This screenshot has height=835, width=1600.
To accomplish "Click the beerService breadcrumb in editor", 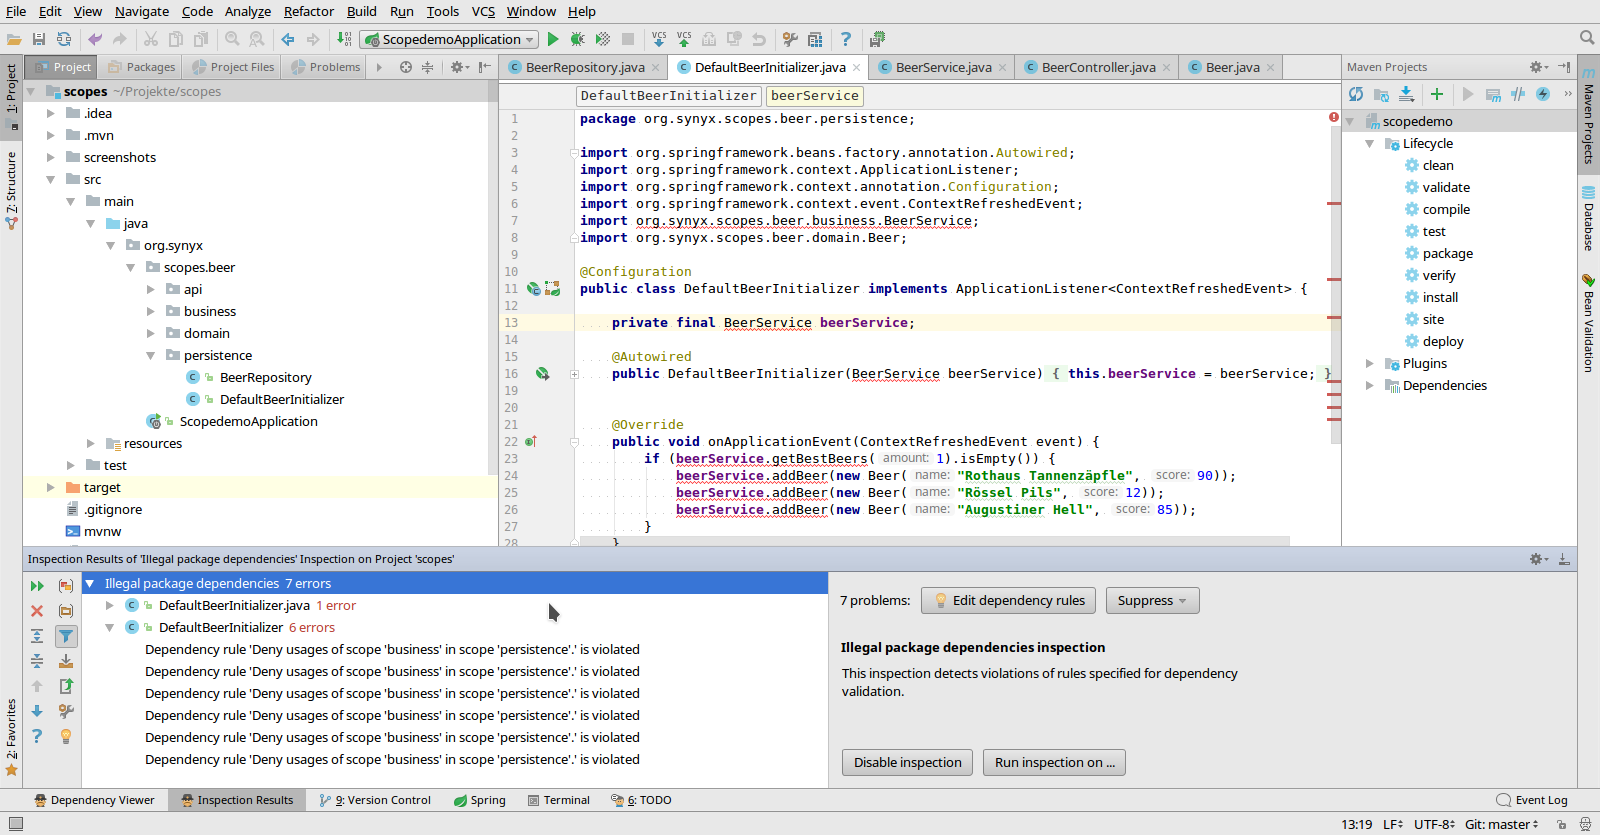I will tap(815, 96).
